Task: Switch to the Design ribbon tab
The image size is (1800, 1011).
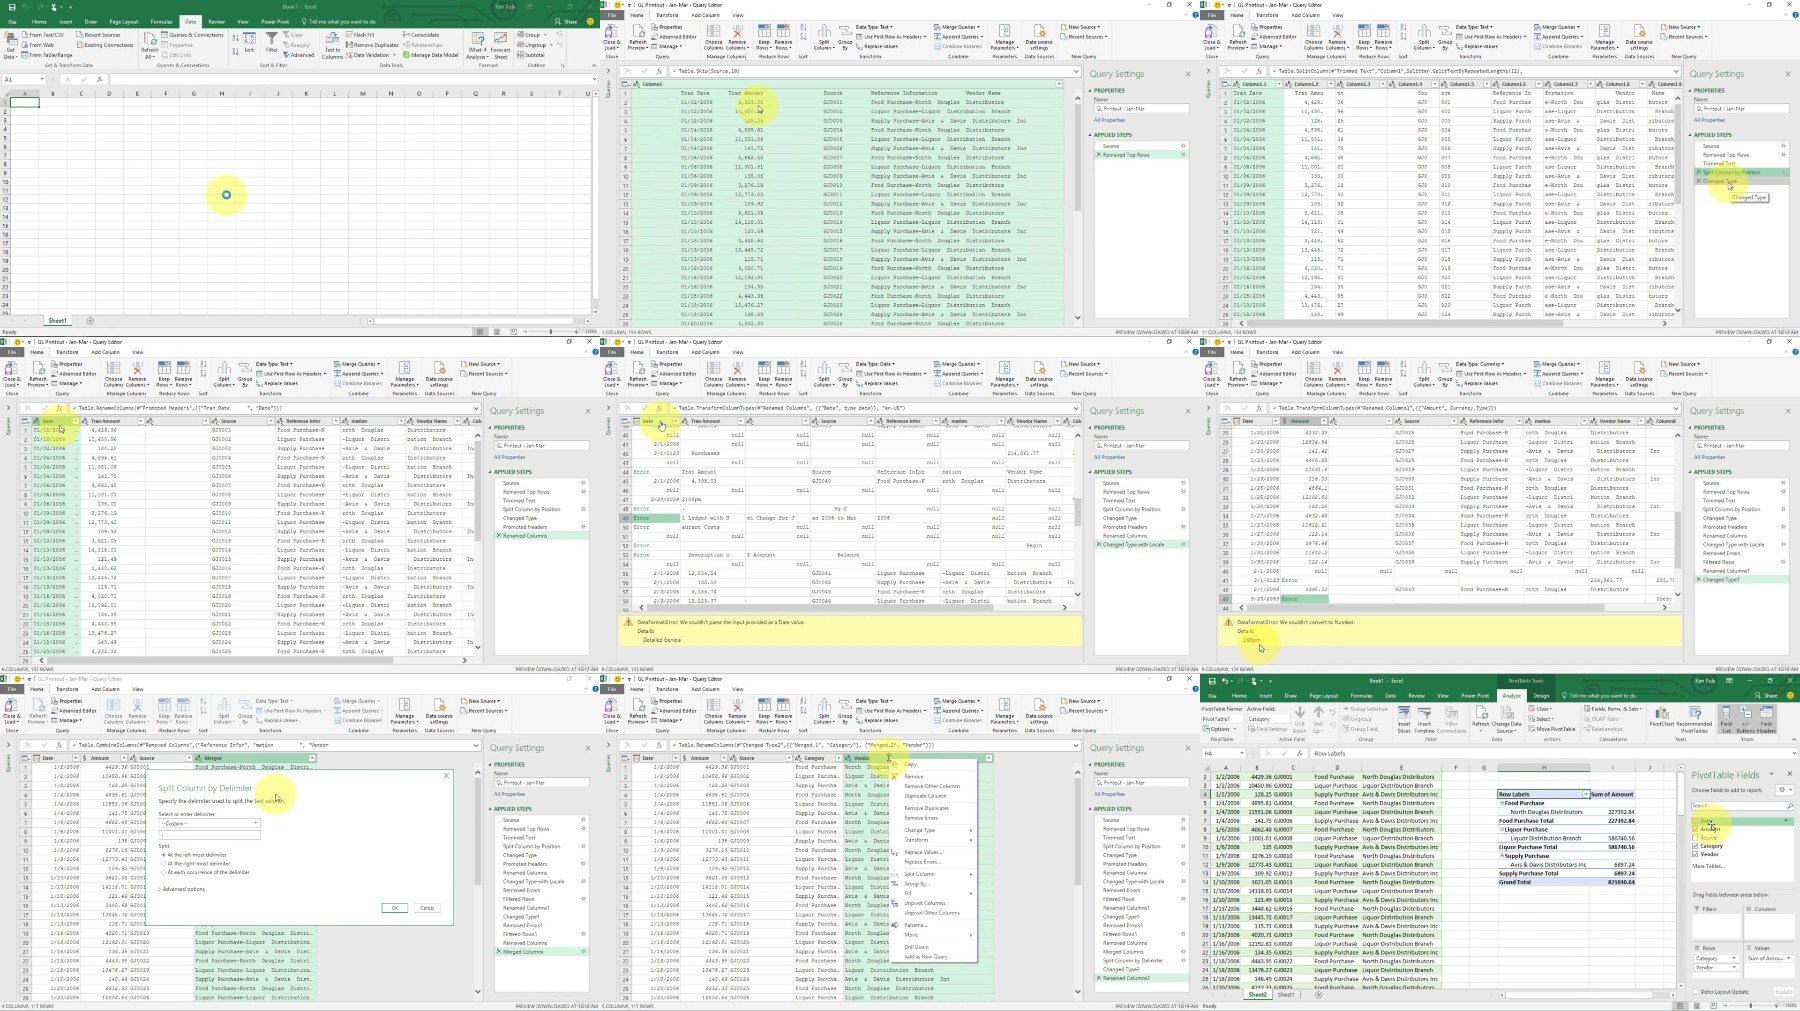Action: point(1541,695)
